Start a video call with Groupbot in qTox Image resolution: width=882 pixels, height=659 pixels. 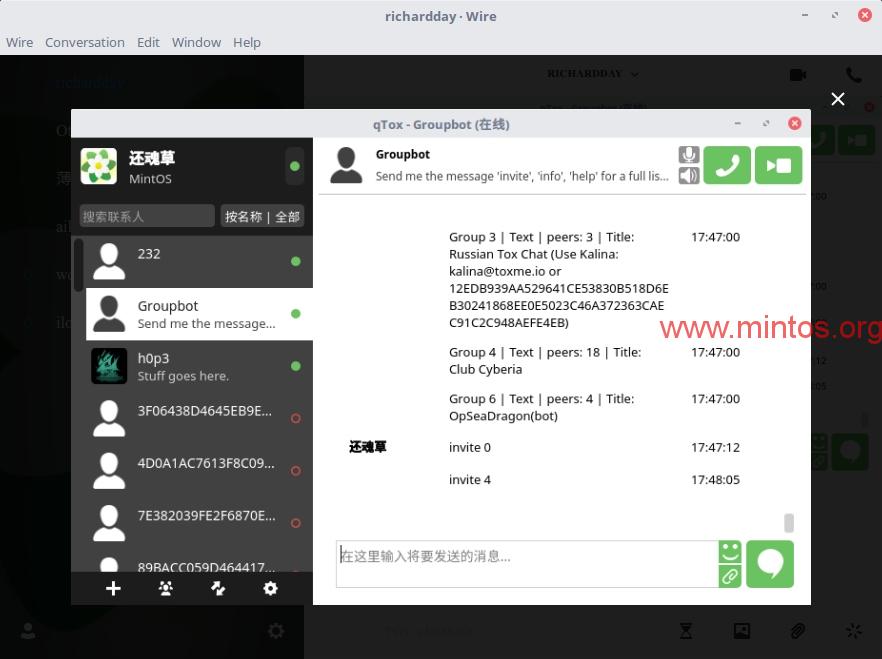click(x=778, y=165)
